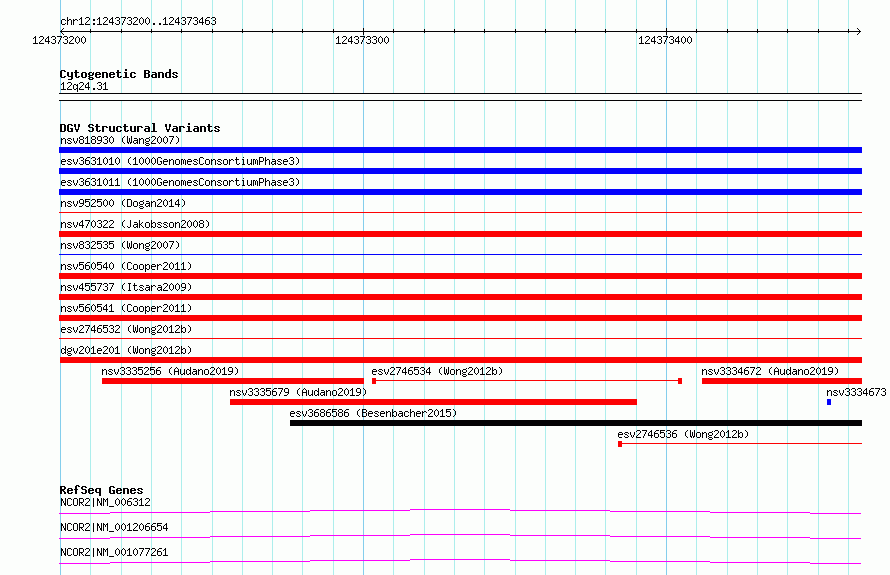Viewport: 890px width, 575px height.
Task: Open variant nsv455737 (Itsara2009) label
Action: (x=126, y=287)
